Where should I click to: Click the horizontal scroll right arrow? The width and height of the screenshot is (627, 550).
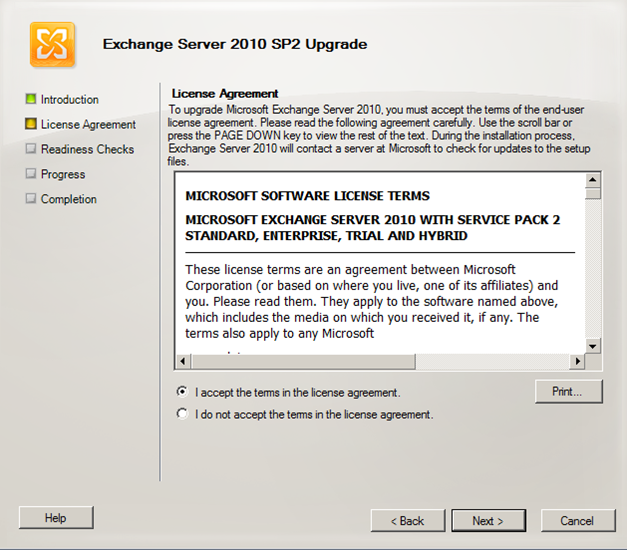coord(577,361)
